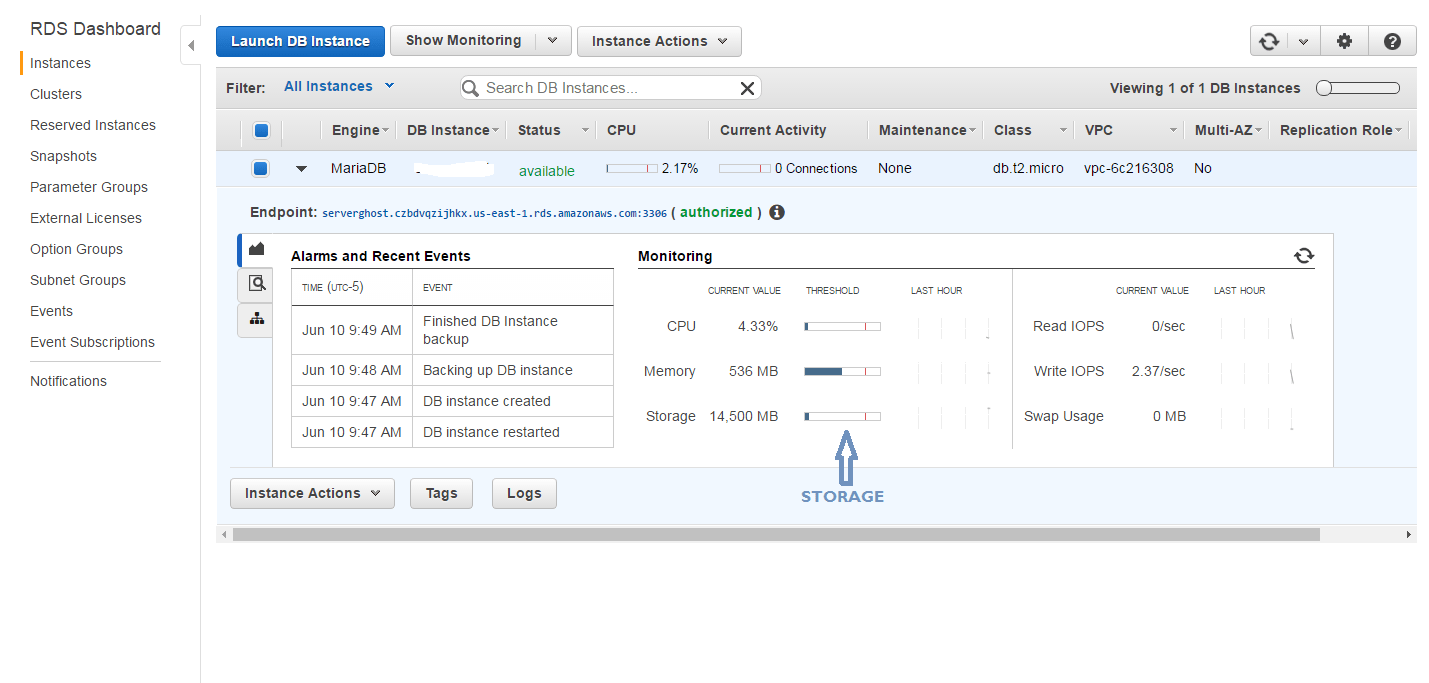Click the network topology view icon
The width and height of the screenshot is (1429, 683).
[x=255, y=320]
